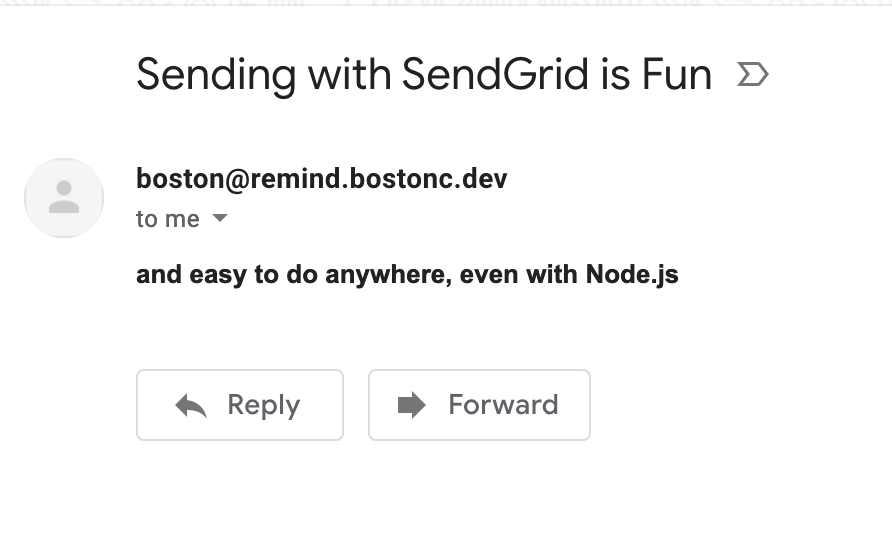
Task: Click the curved reply arrow icon
Action: point(191,406)
